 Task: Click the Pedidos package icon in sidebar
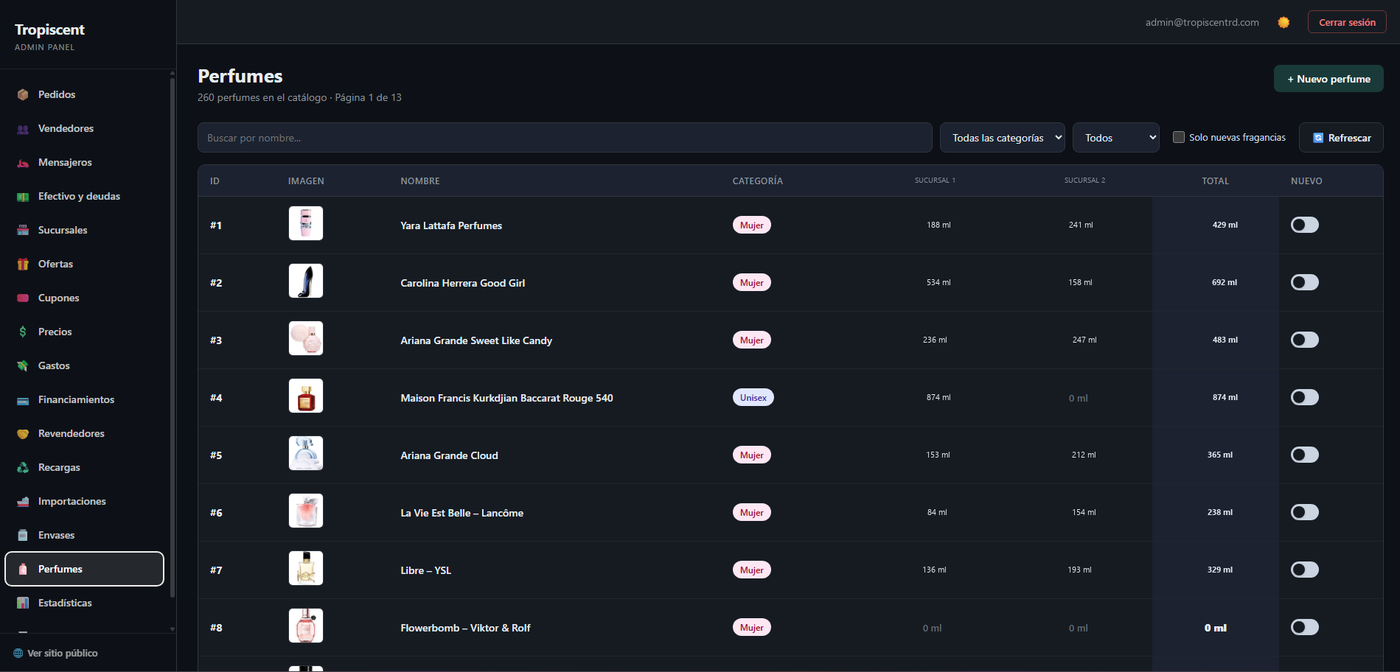click(x=22, y=95)
